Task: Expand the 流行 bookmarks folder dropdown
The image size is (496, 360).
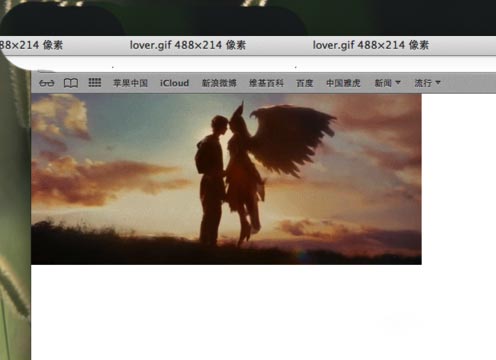Action: click(x=427, y=83)
